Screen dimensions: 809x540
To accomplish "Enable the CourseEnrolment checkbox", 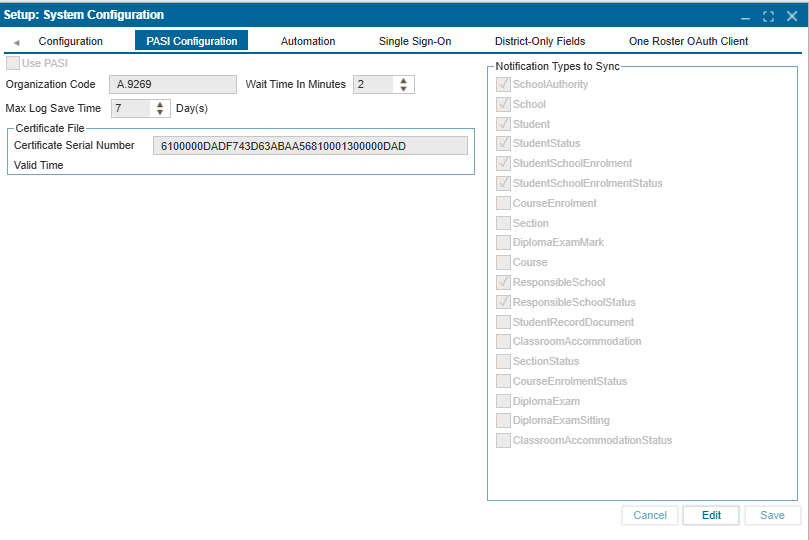I will pos(503,203).
